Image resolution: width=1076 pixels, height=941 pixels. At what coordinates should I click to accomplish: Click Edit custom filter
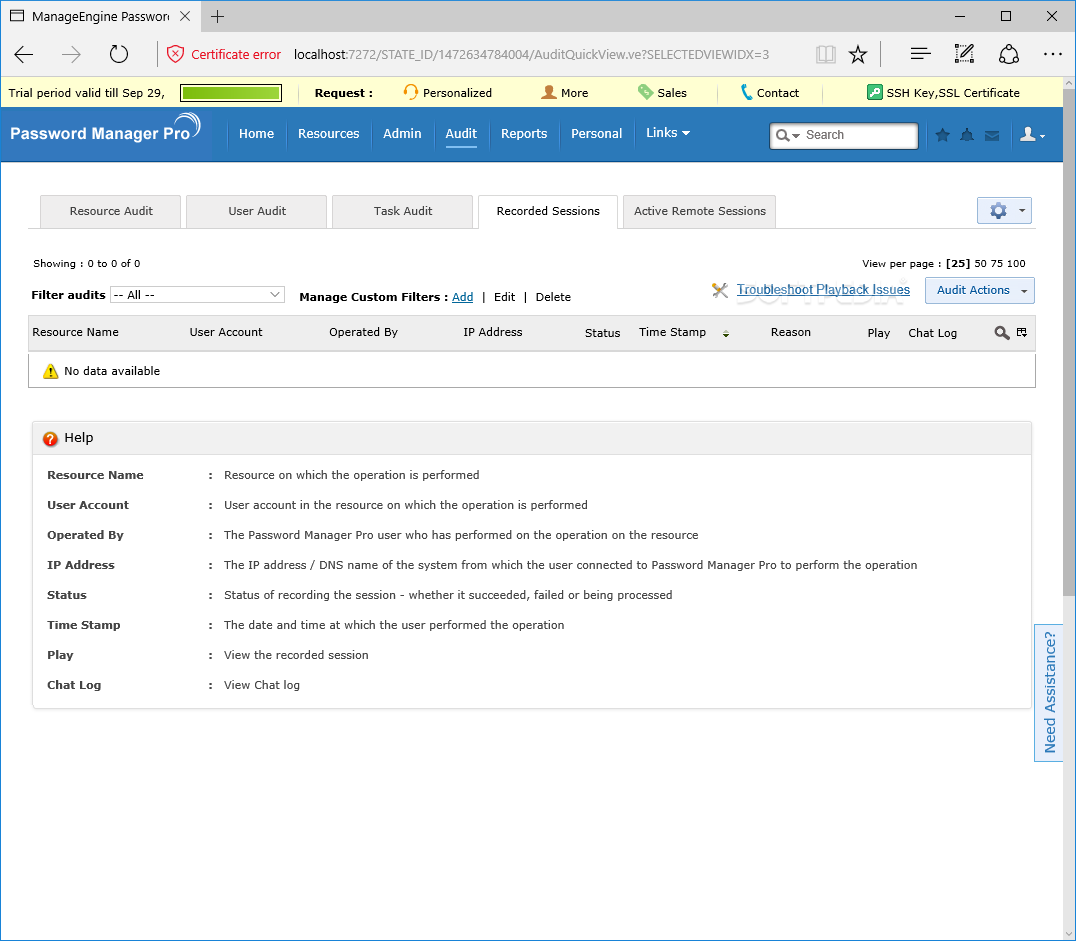pos(504,297)
